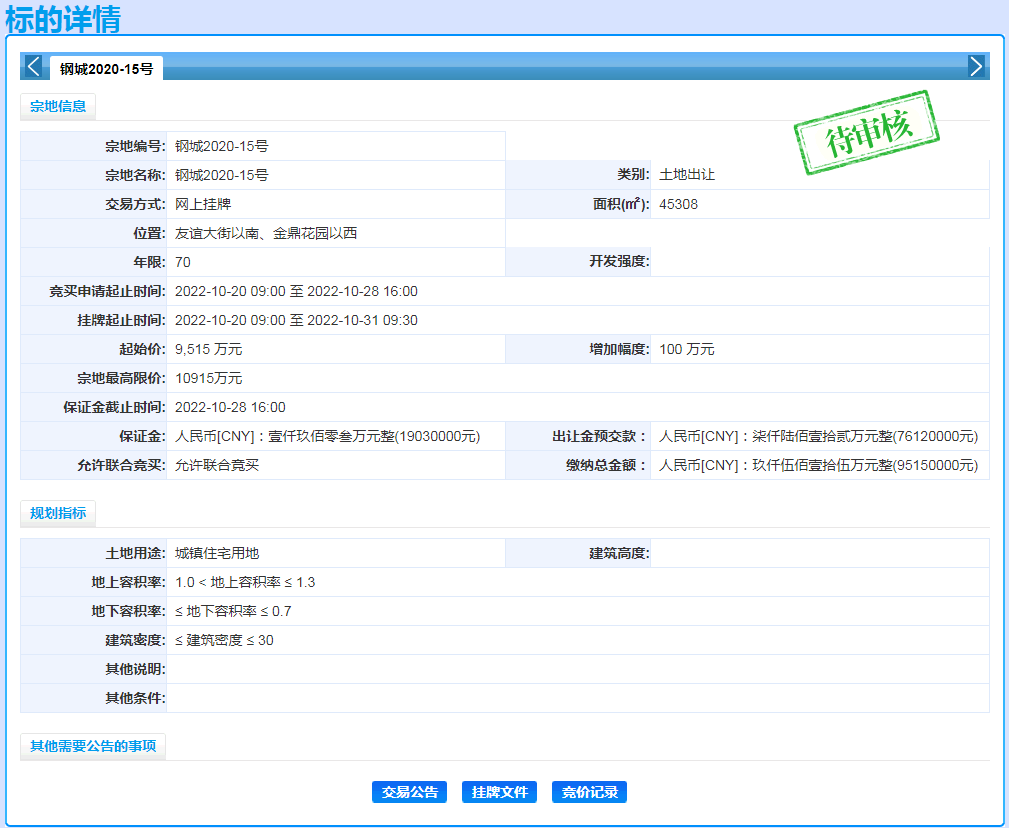Click the 交易公告 button
The width and height of the screenshot is (1009, 828).
(409, 792)
